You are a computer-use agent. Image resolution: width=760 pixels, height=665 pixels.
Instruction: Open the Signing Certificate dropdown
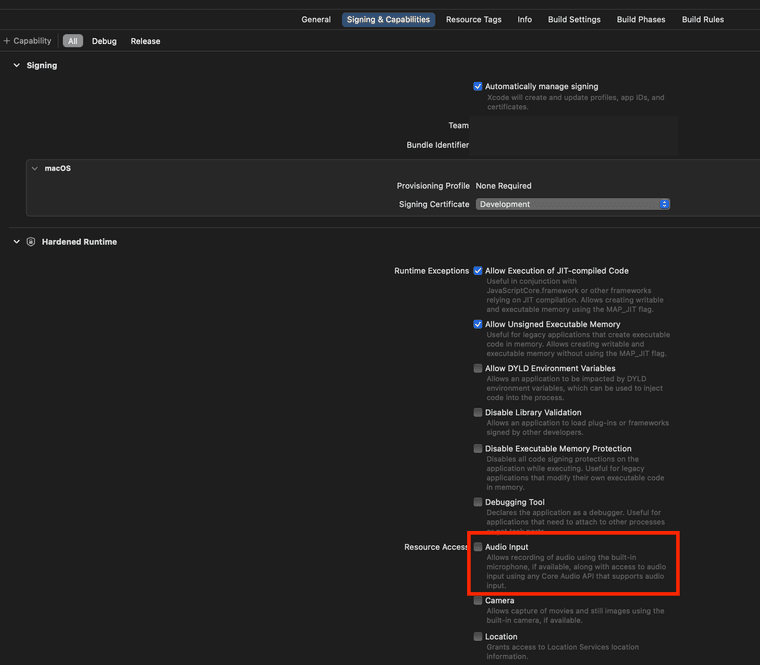572,204
